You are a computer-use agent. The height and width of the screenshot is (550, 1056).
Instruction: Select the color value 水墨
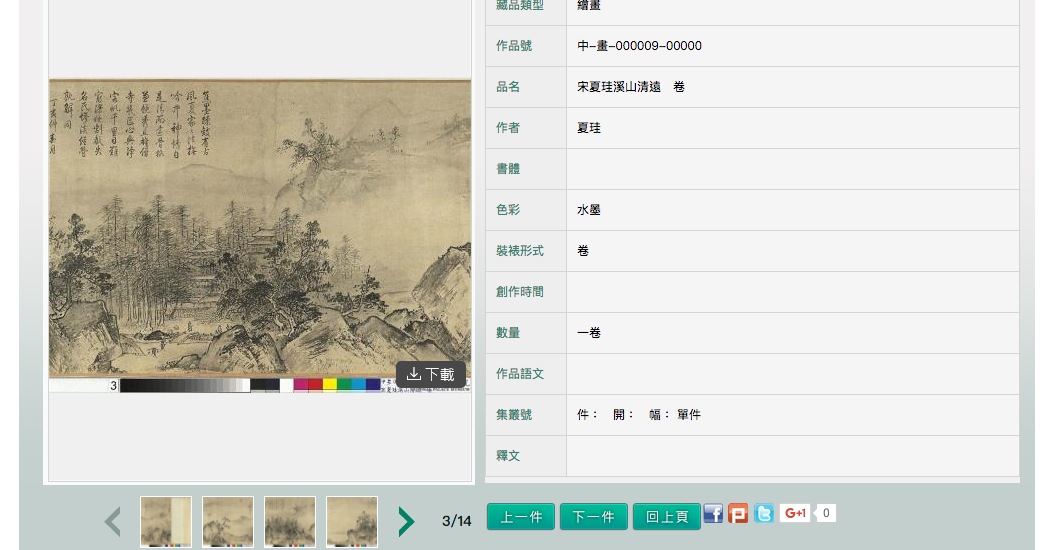589,210
